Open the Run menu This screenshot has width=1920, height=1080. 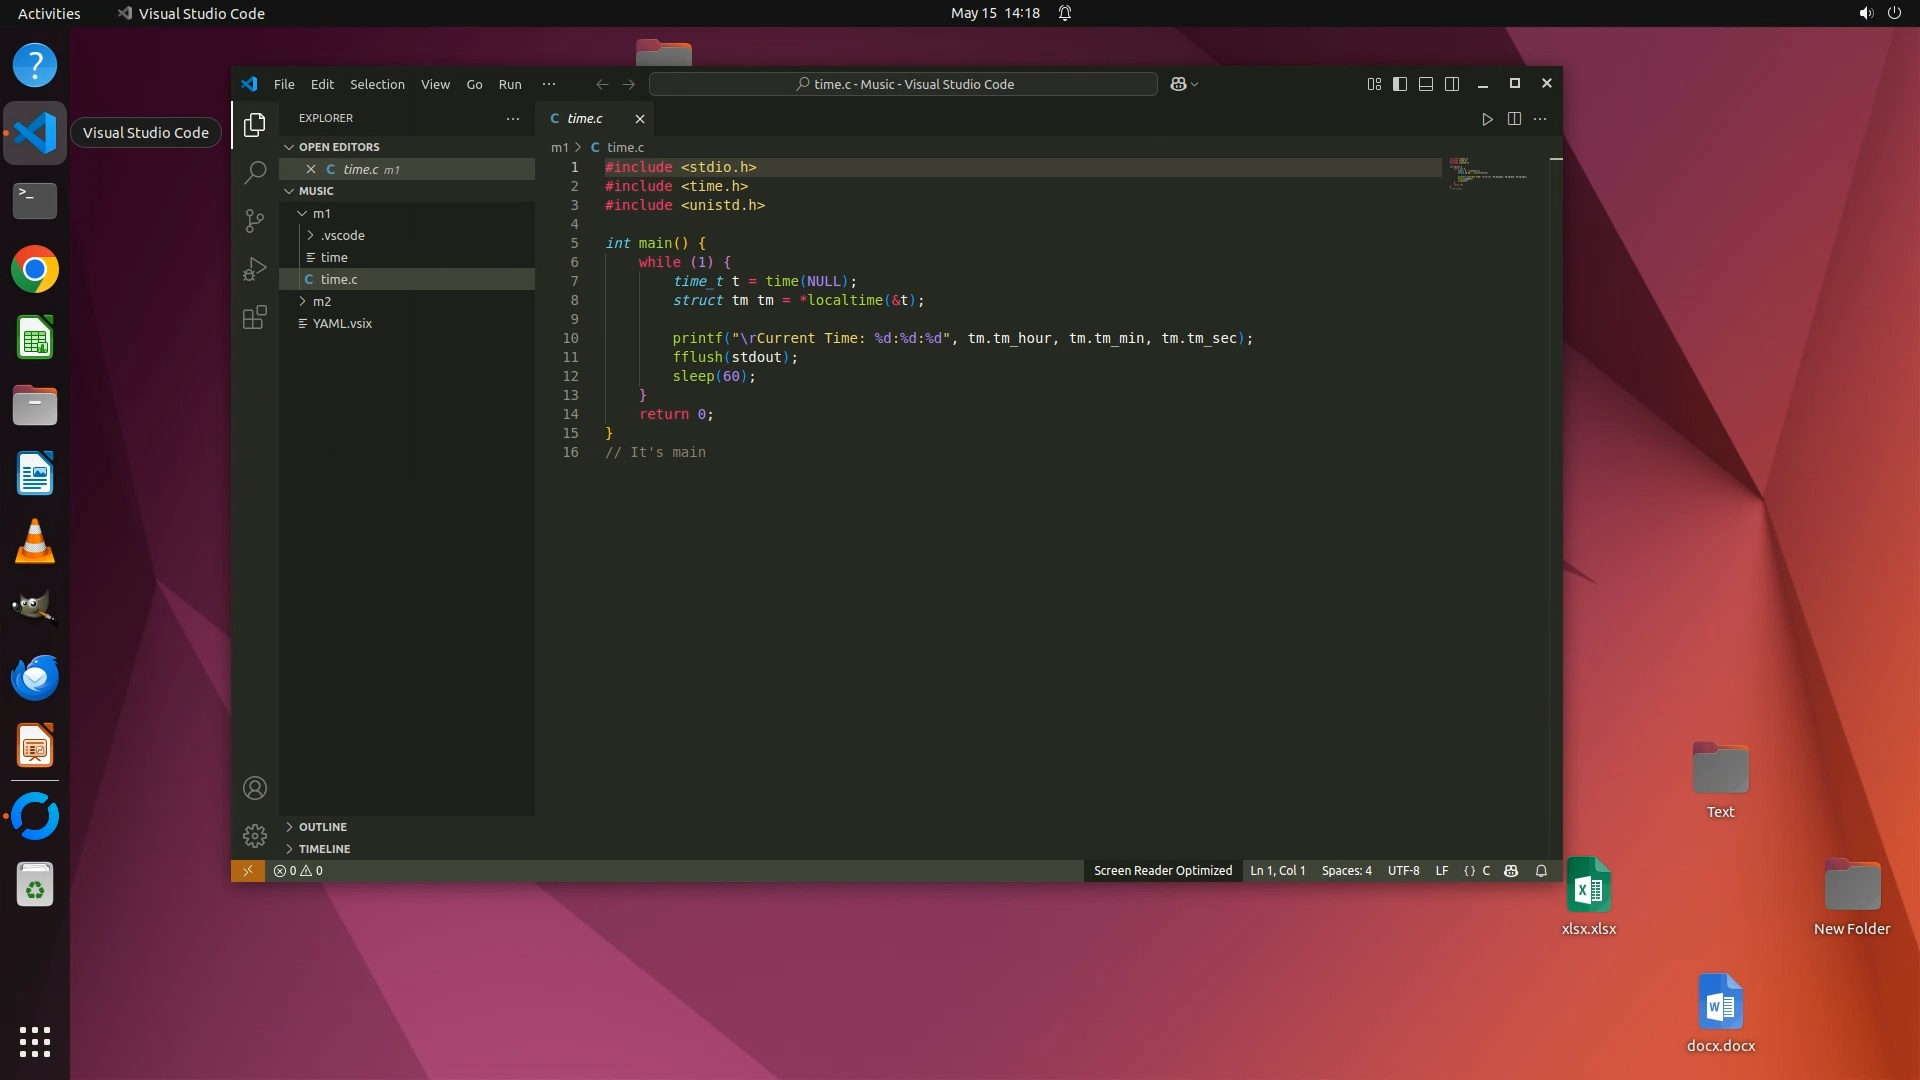click(x=510, y=84)
